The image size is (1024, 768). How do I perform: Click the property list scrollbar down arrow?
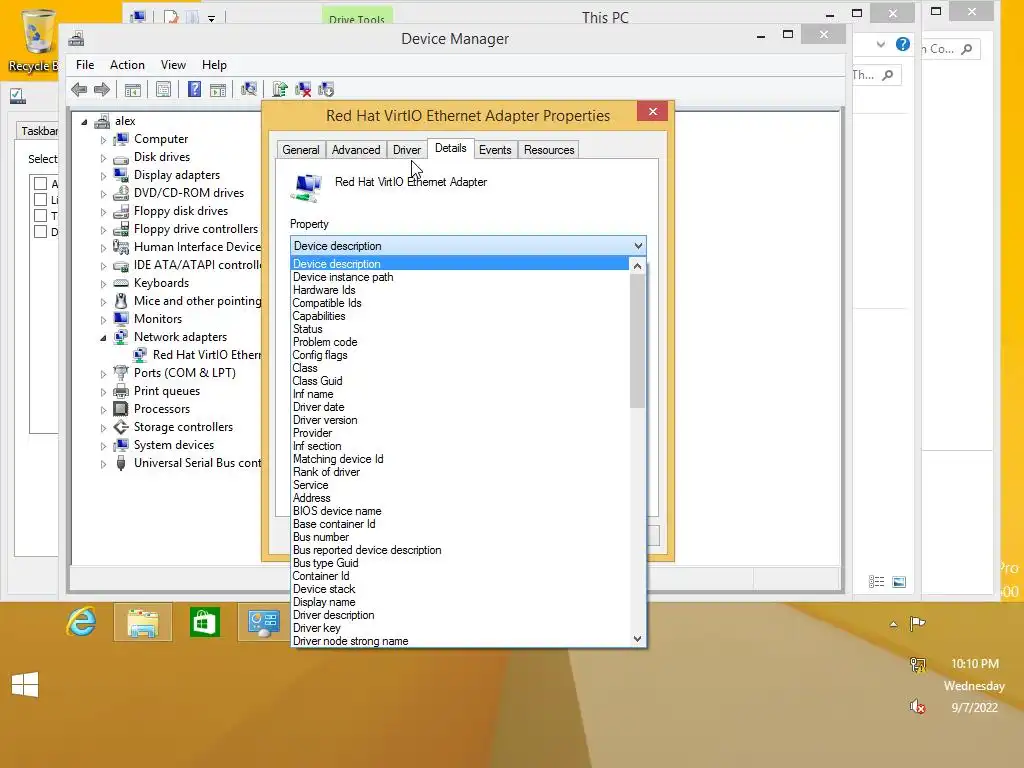[x=637, y=639]
